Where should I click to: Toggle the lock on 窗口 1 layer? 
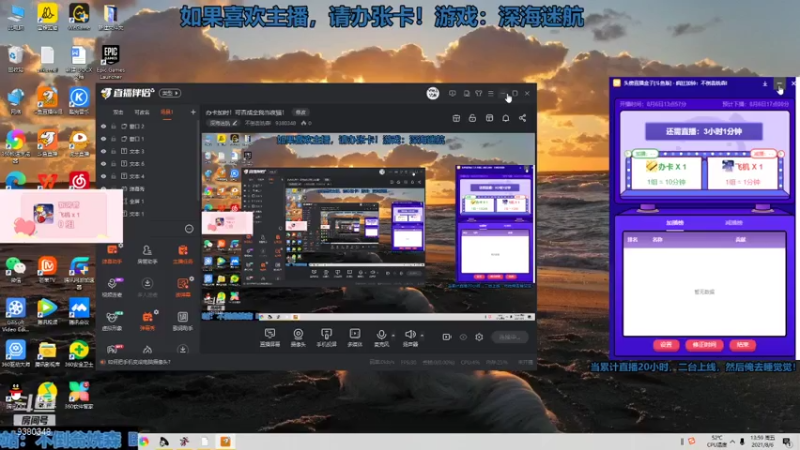(113, 139)
